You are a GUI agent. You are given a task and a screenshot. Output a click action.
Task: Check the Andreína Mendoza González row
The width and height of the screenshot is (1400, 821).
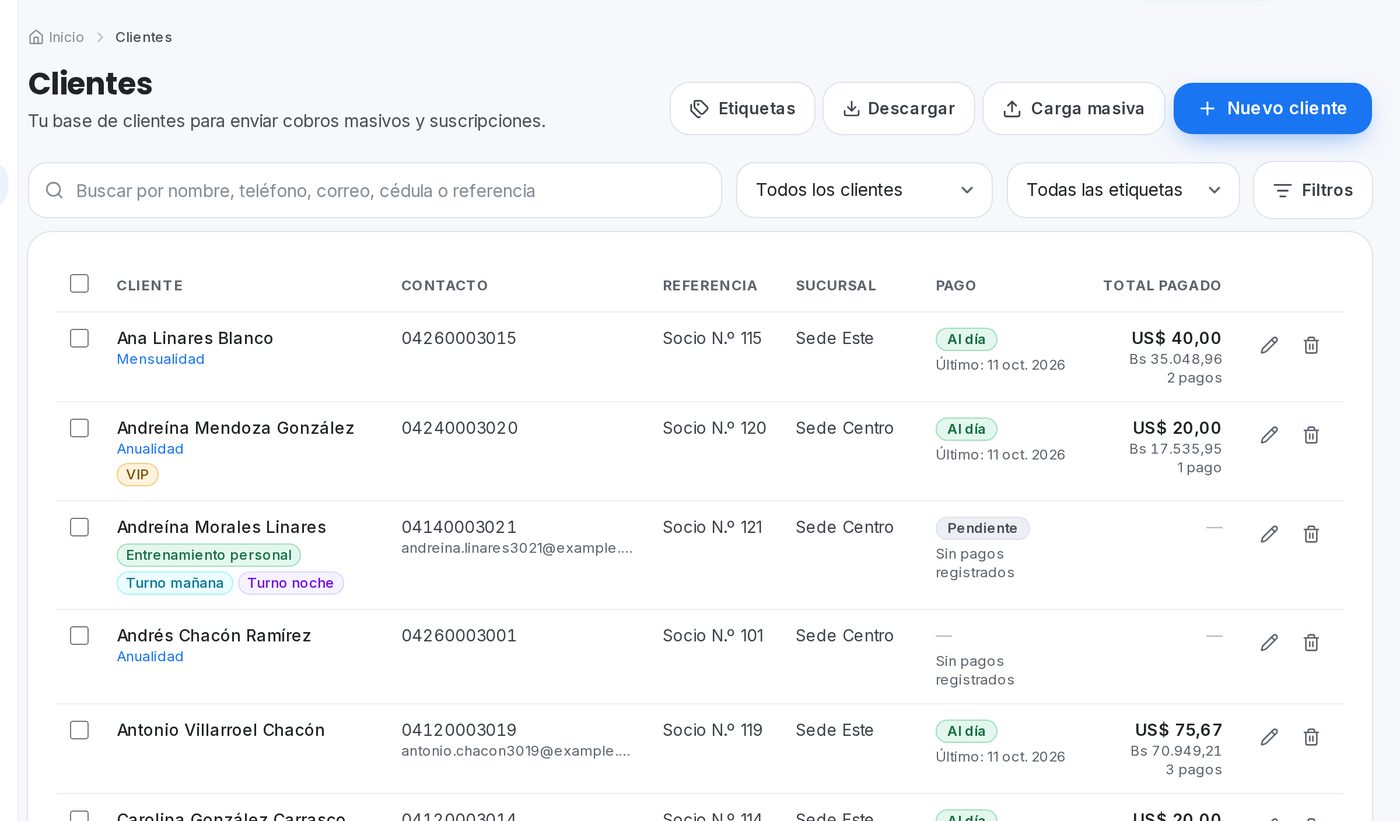coord(79,428)
